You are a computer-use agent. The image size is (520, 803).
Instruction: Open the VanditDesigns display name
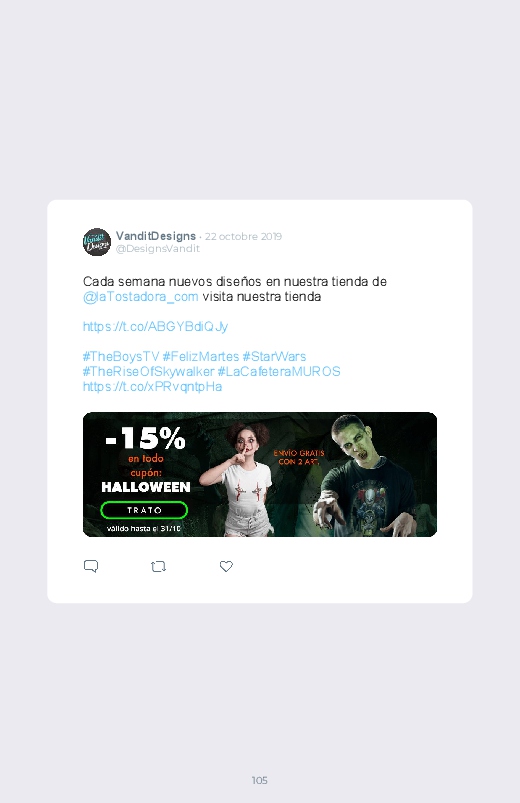click(156, 236)
